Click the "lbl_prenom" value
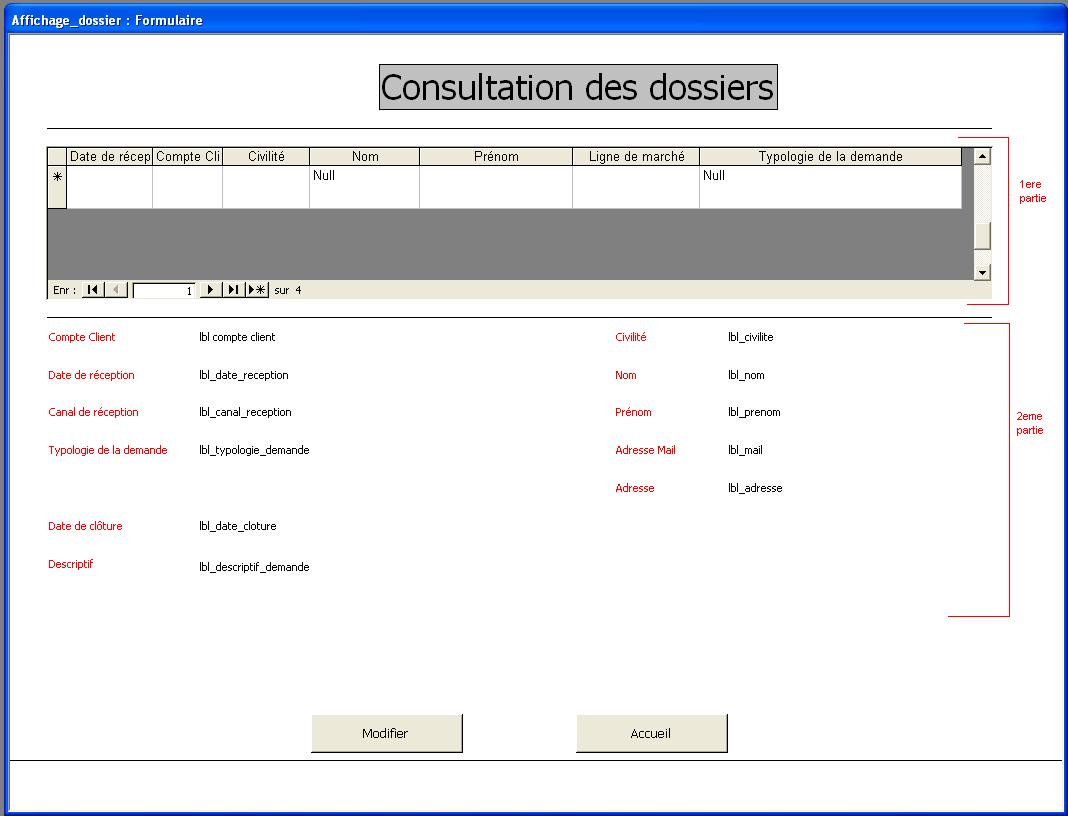The width and height of the screenshot is (1068, 816). (754, 412)
